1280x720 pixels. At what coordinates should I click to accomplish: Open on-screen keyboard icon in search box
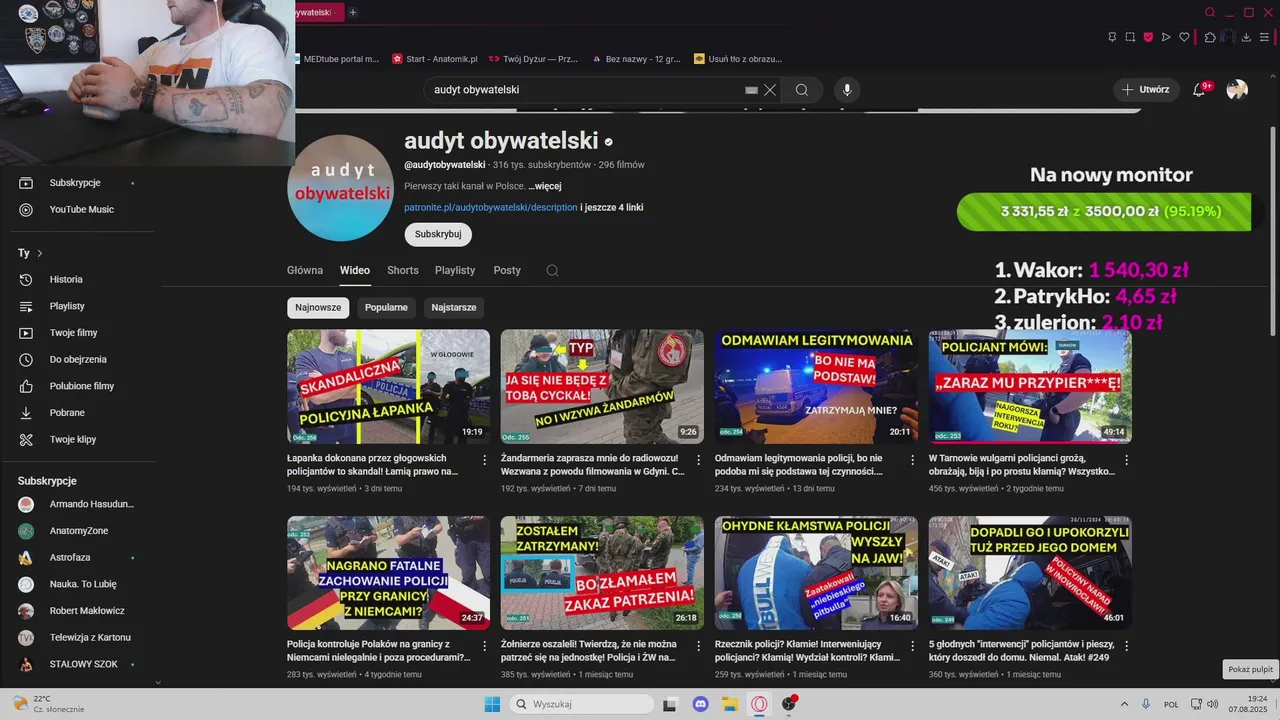tap(752, 89)
